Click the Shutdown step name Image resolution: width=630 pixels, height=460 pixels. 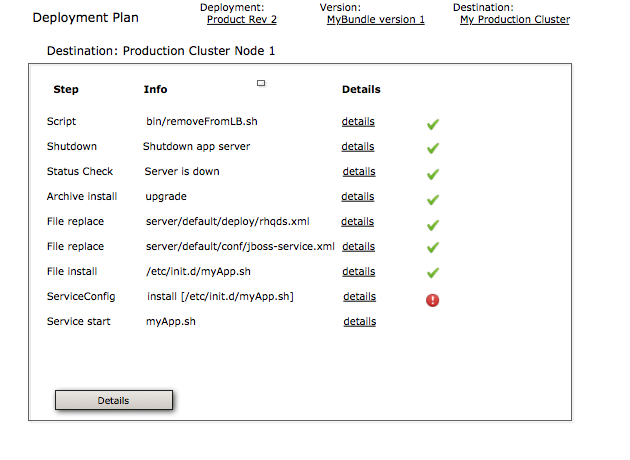point(72,146)
